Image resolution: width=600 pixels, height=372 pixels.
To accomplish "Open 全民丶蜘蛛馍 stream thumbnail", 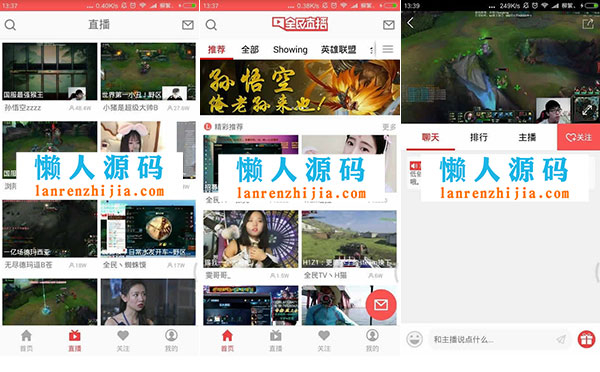I will pos(148,228).
